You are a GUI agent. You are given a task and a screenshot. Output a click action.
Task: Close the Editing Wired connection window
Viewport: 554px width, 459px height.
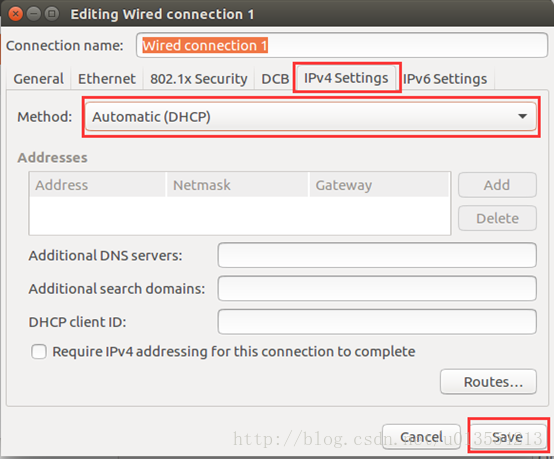point(15,14)
